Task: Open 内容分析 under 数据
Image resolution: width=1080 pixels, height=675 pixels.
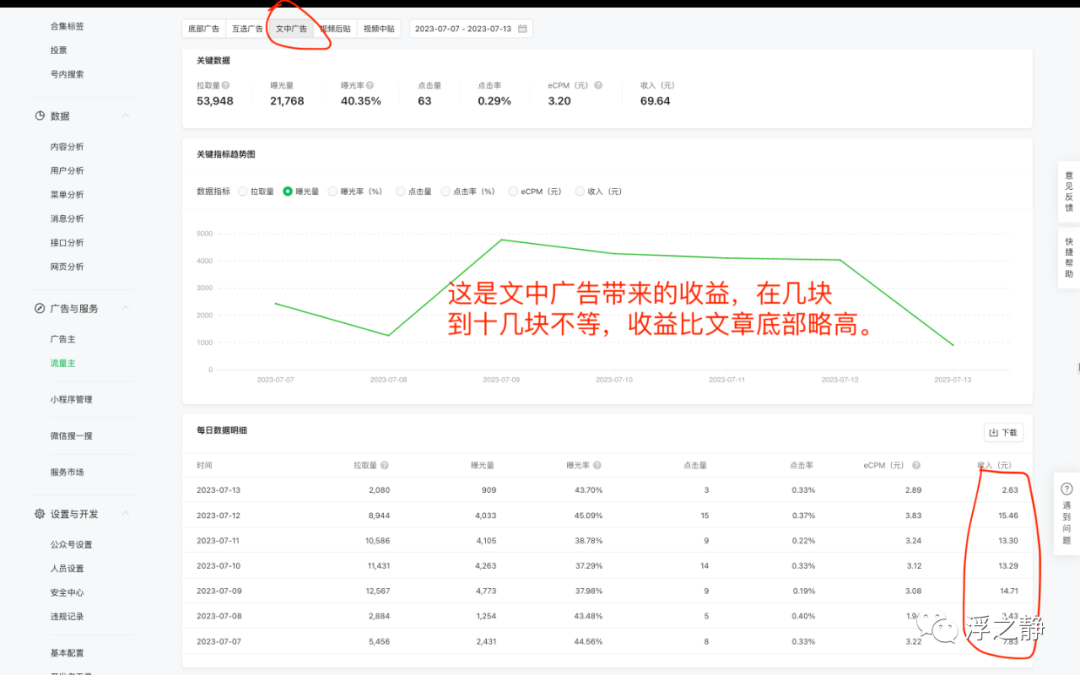Action: tap(67, 147)
